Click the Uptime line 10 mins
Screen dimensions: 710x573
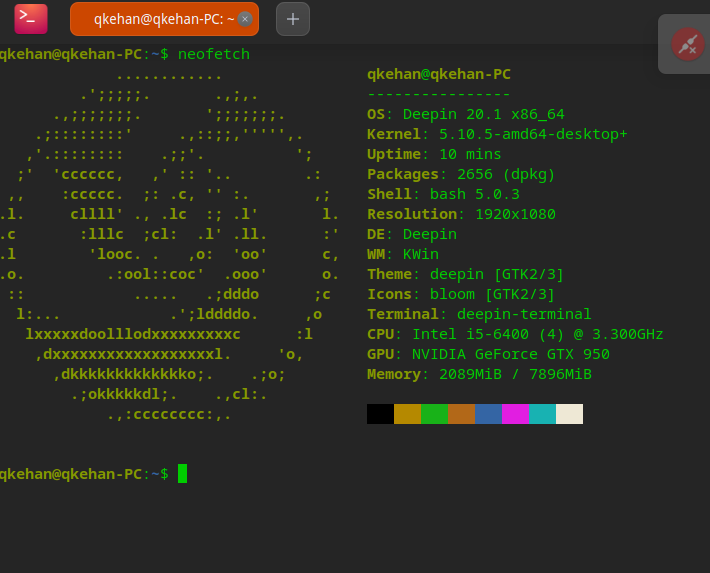tap(434, 154)
